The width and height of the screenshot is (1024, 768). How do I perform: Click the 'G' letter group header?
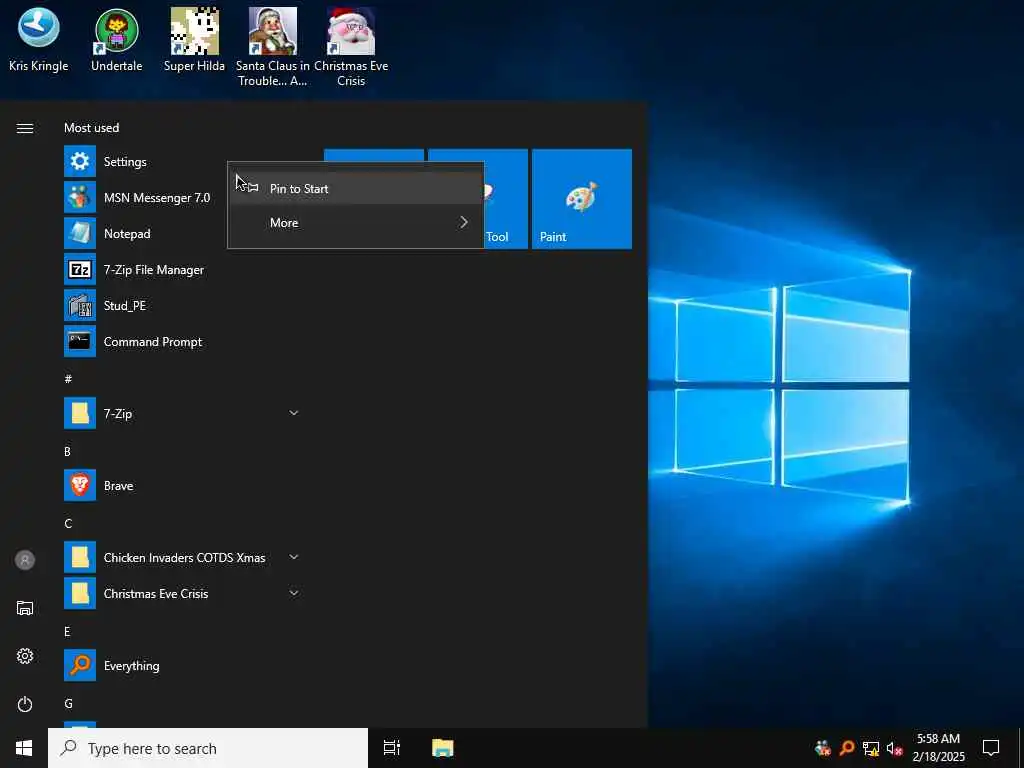pos(68,703)
